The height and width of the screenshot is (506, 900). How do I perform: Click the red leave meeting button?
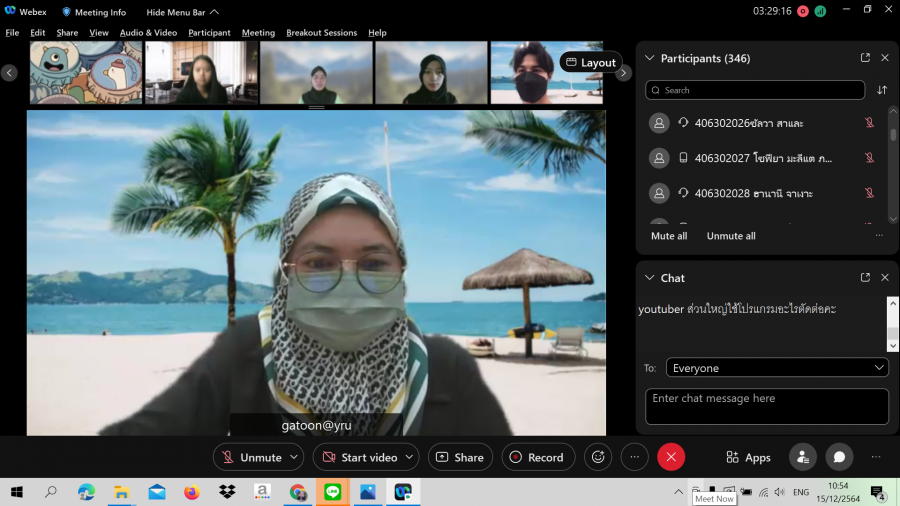(x=671, y=457)
